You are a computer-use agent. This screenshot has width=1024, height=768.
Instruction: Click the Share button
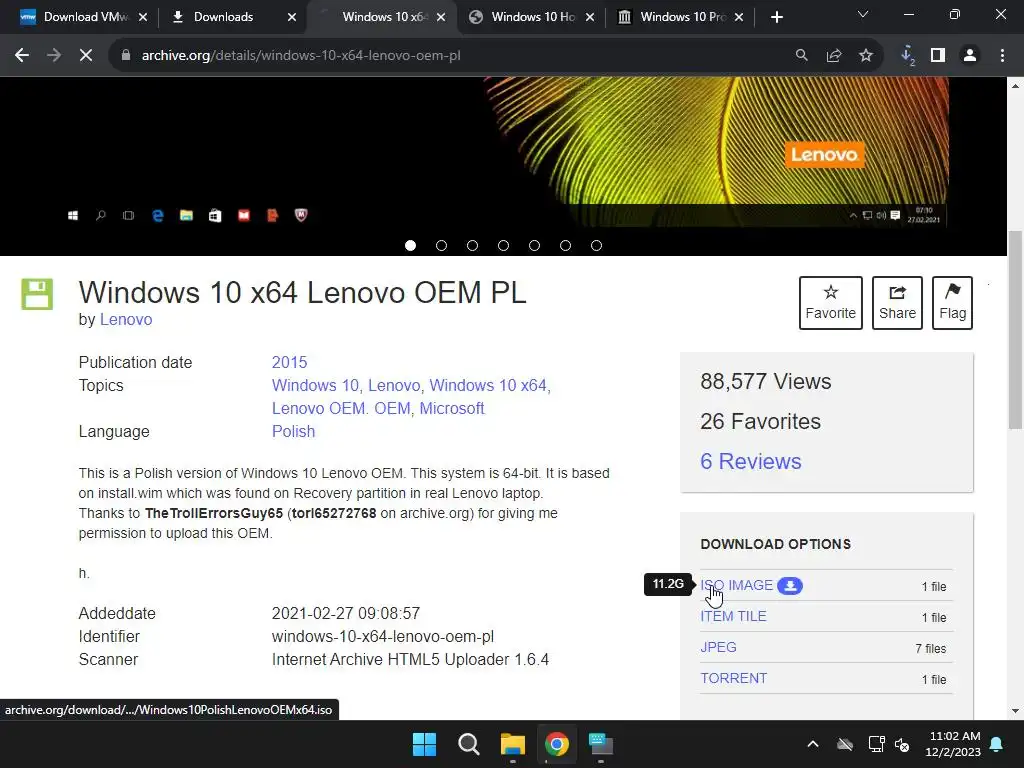pos(897,303)
